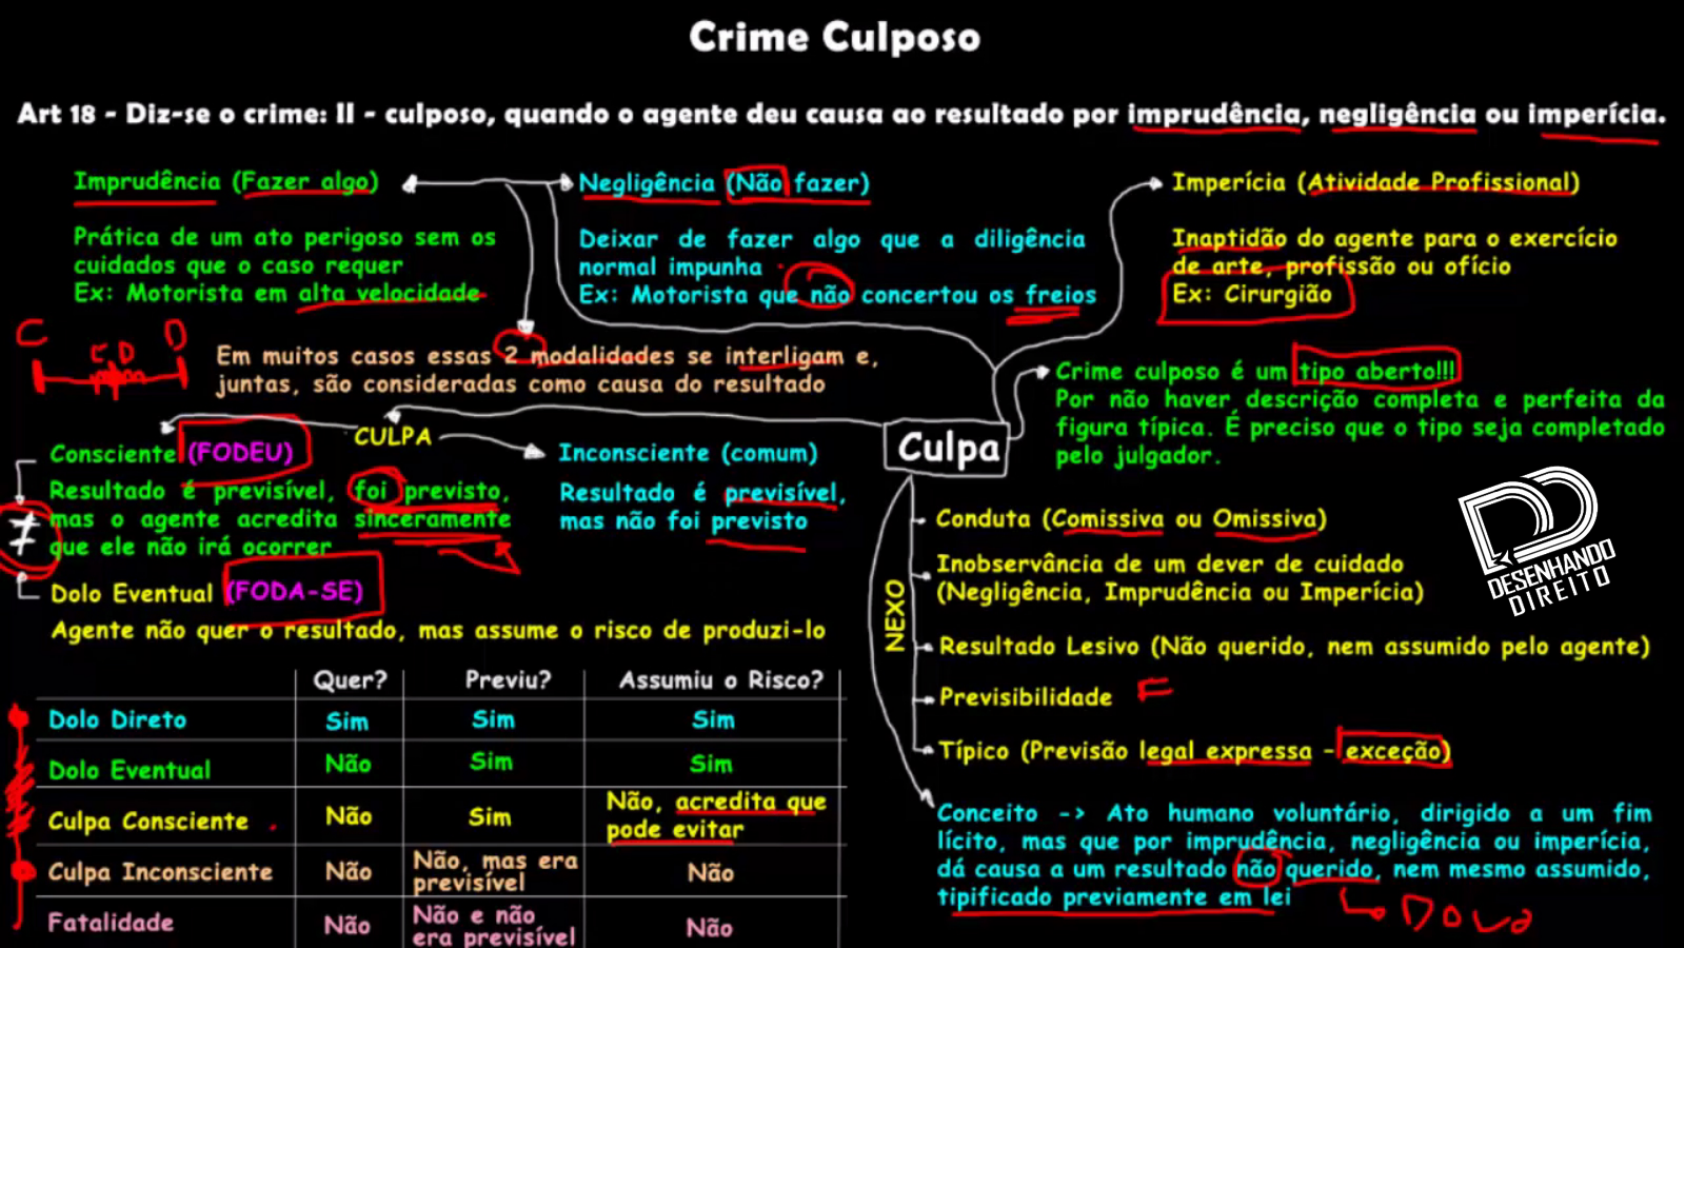Viewport: 1684px width, 1189px height.
Task: Click the vertical NEXO label
Action: click(895, 615)
